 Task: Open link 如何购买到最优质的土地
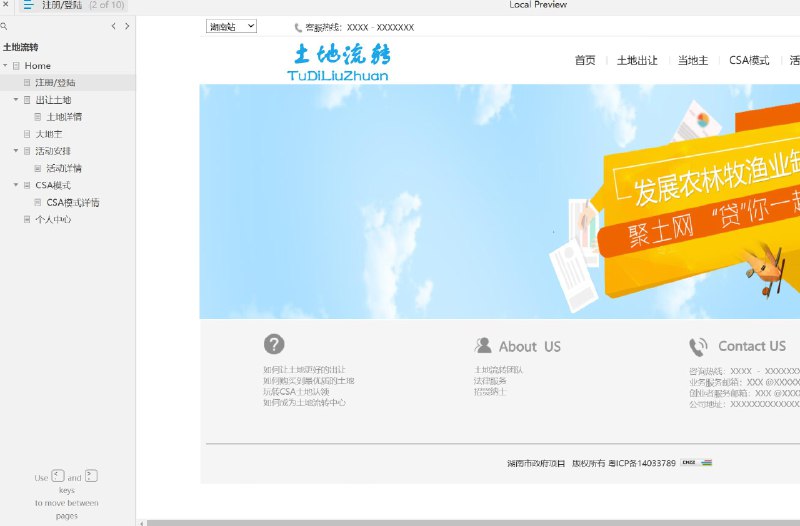309,381
